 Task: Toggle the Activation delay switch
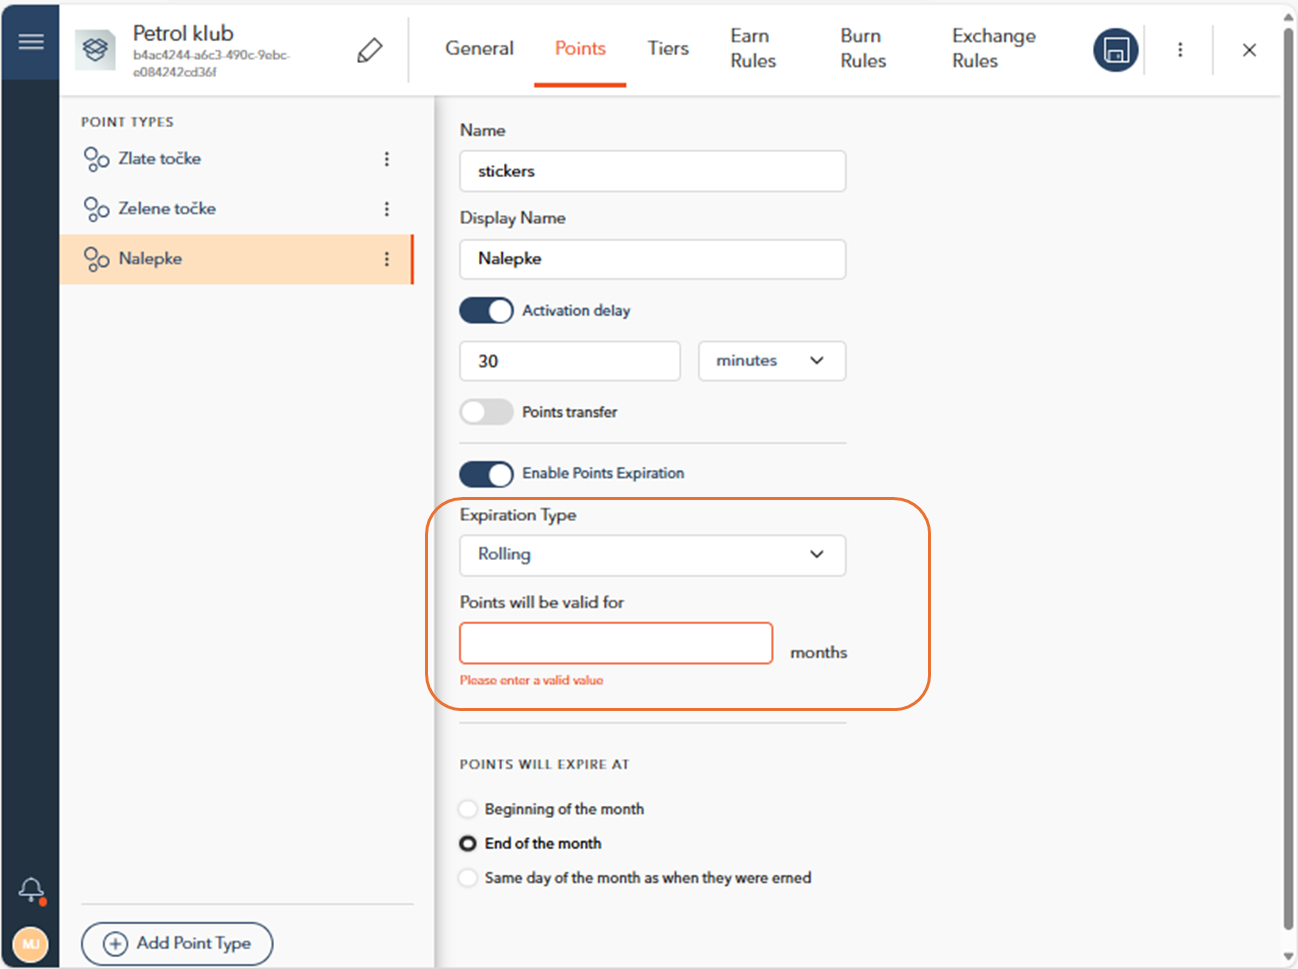tap(486, 311)
